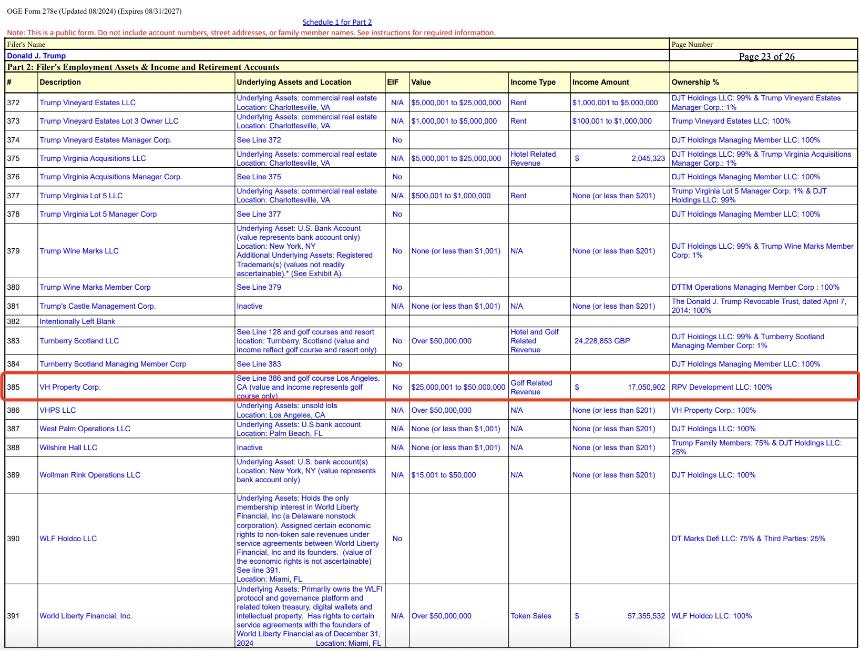Select the World Liberty Financial, Inc. entry

[x=85, y=616]
